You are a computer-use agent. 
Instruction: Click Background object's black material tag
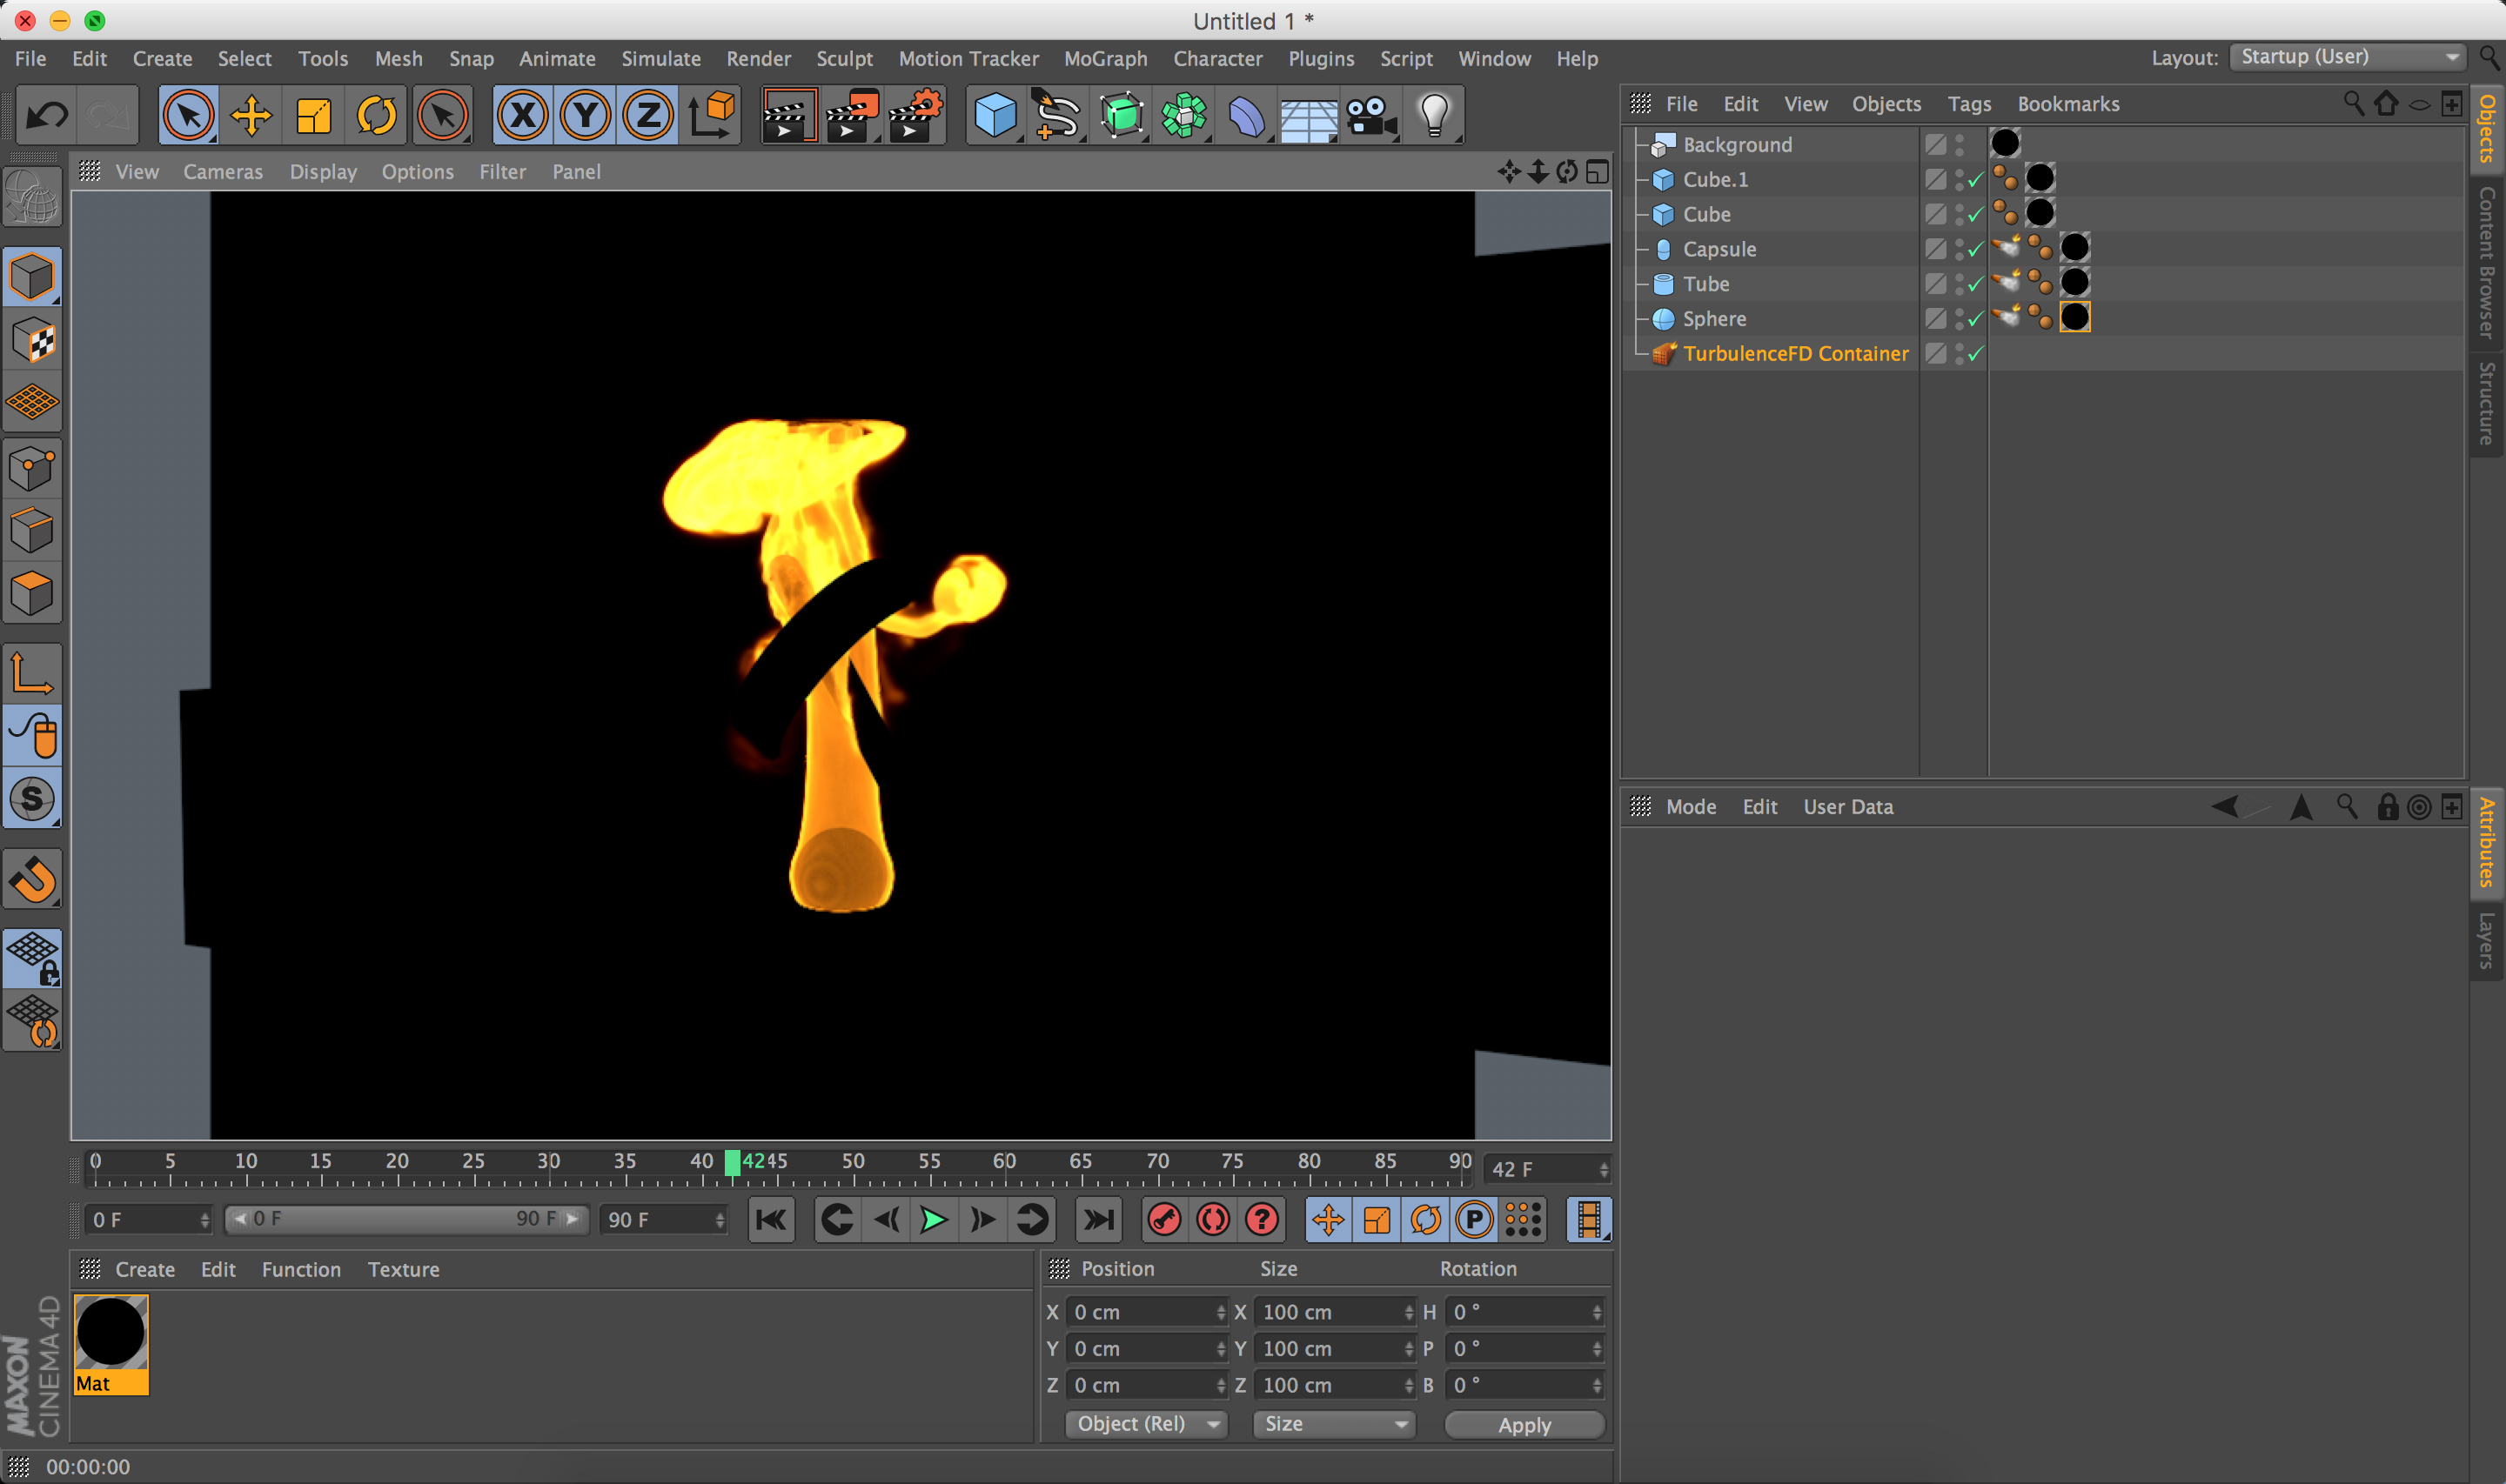tap(2005, 144)
